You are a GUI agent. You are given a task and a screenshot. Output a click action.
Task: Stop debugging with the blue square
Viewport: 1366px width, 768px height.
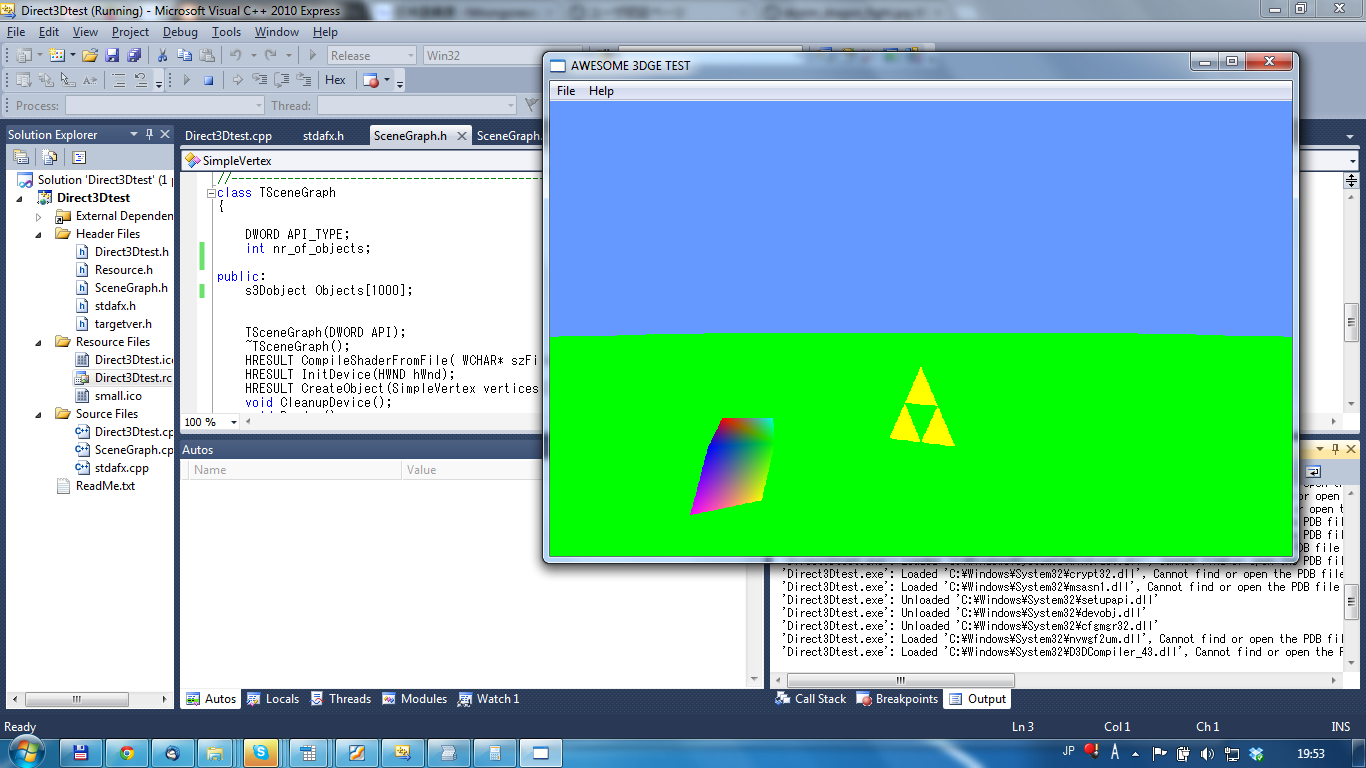208,80
